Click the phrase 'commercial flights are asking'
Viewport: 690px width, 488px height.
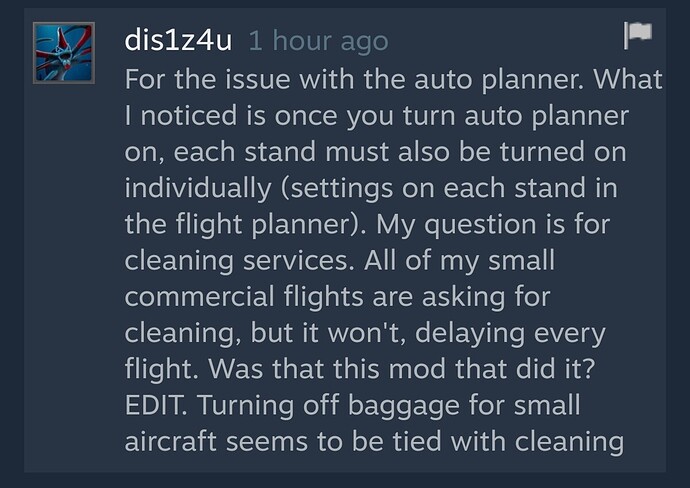pos(315,296)
